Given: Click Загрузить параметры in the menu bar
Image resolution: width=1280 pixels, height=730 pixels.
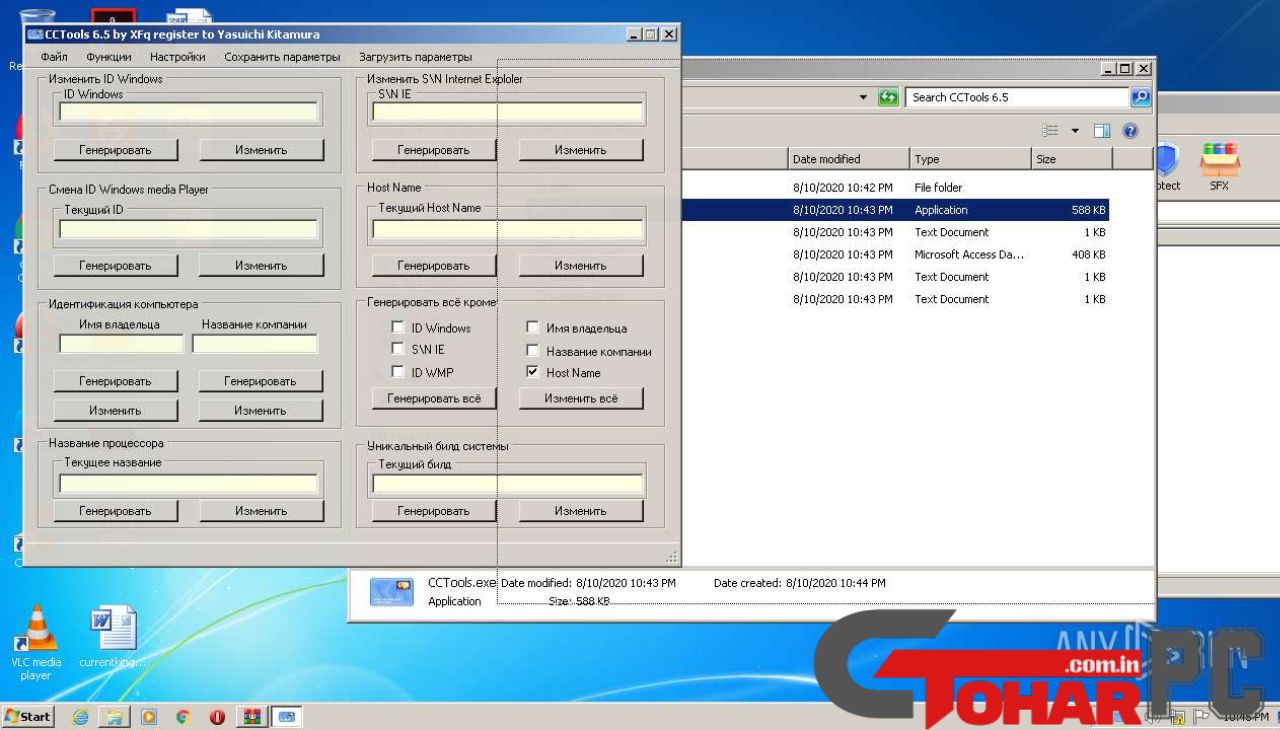Looking at the screenshot, I should [415, 57].
